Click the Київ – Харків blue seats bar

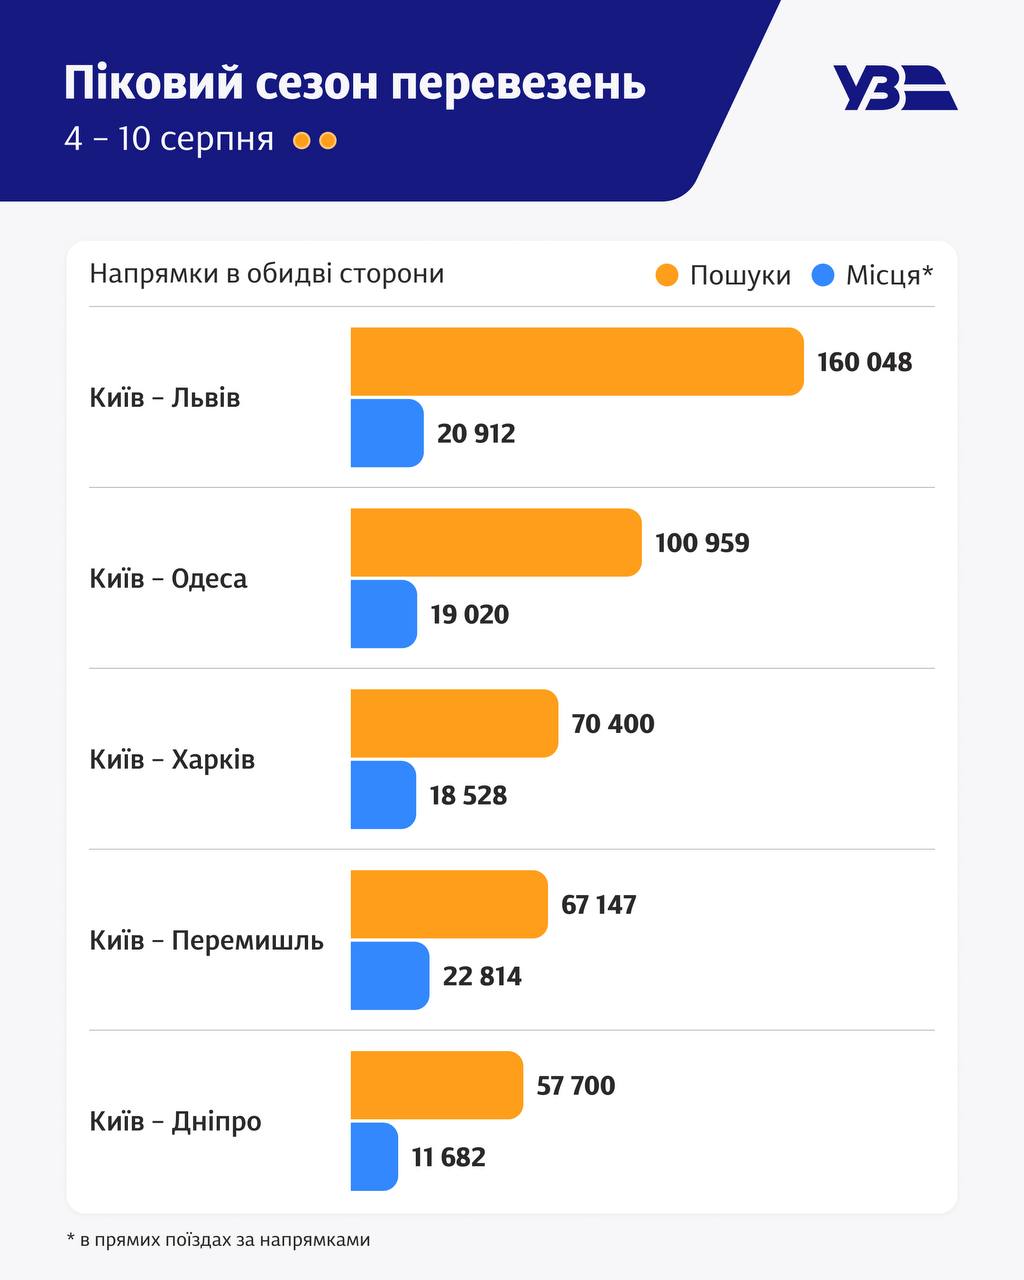tap(382, 795)
